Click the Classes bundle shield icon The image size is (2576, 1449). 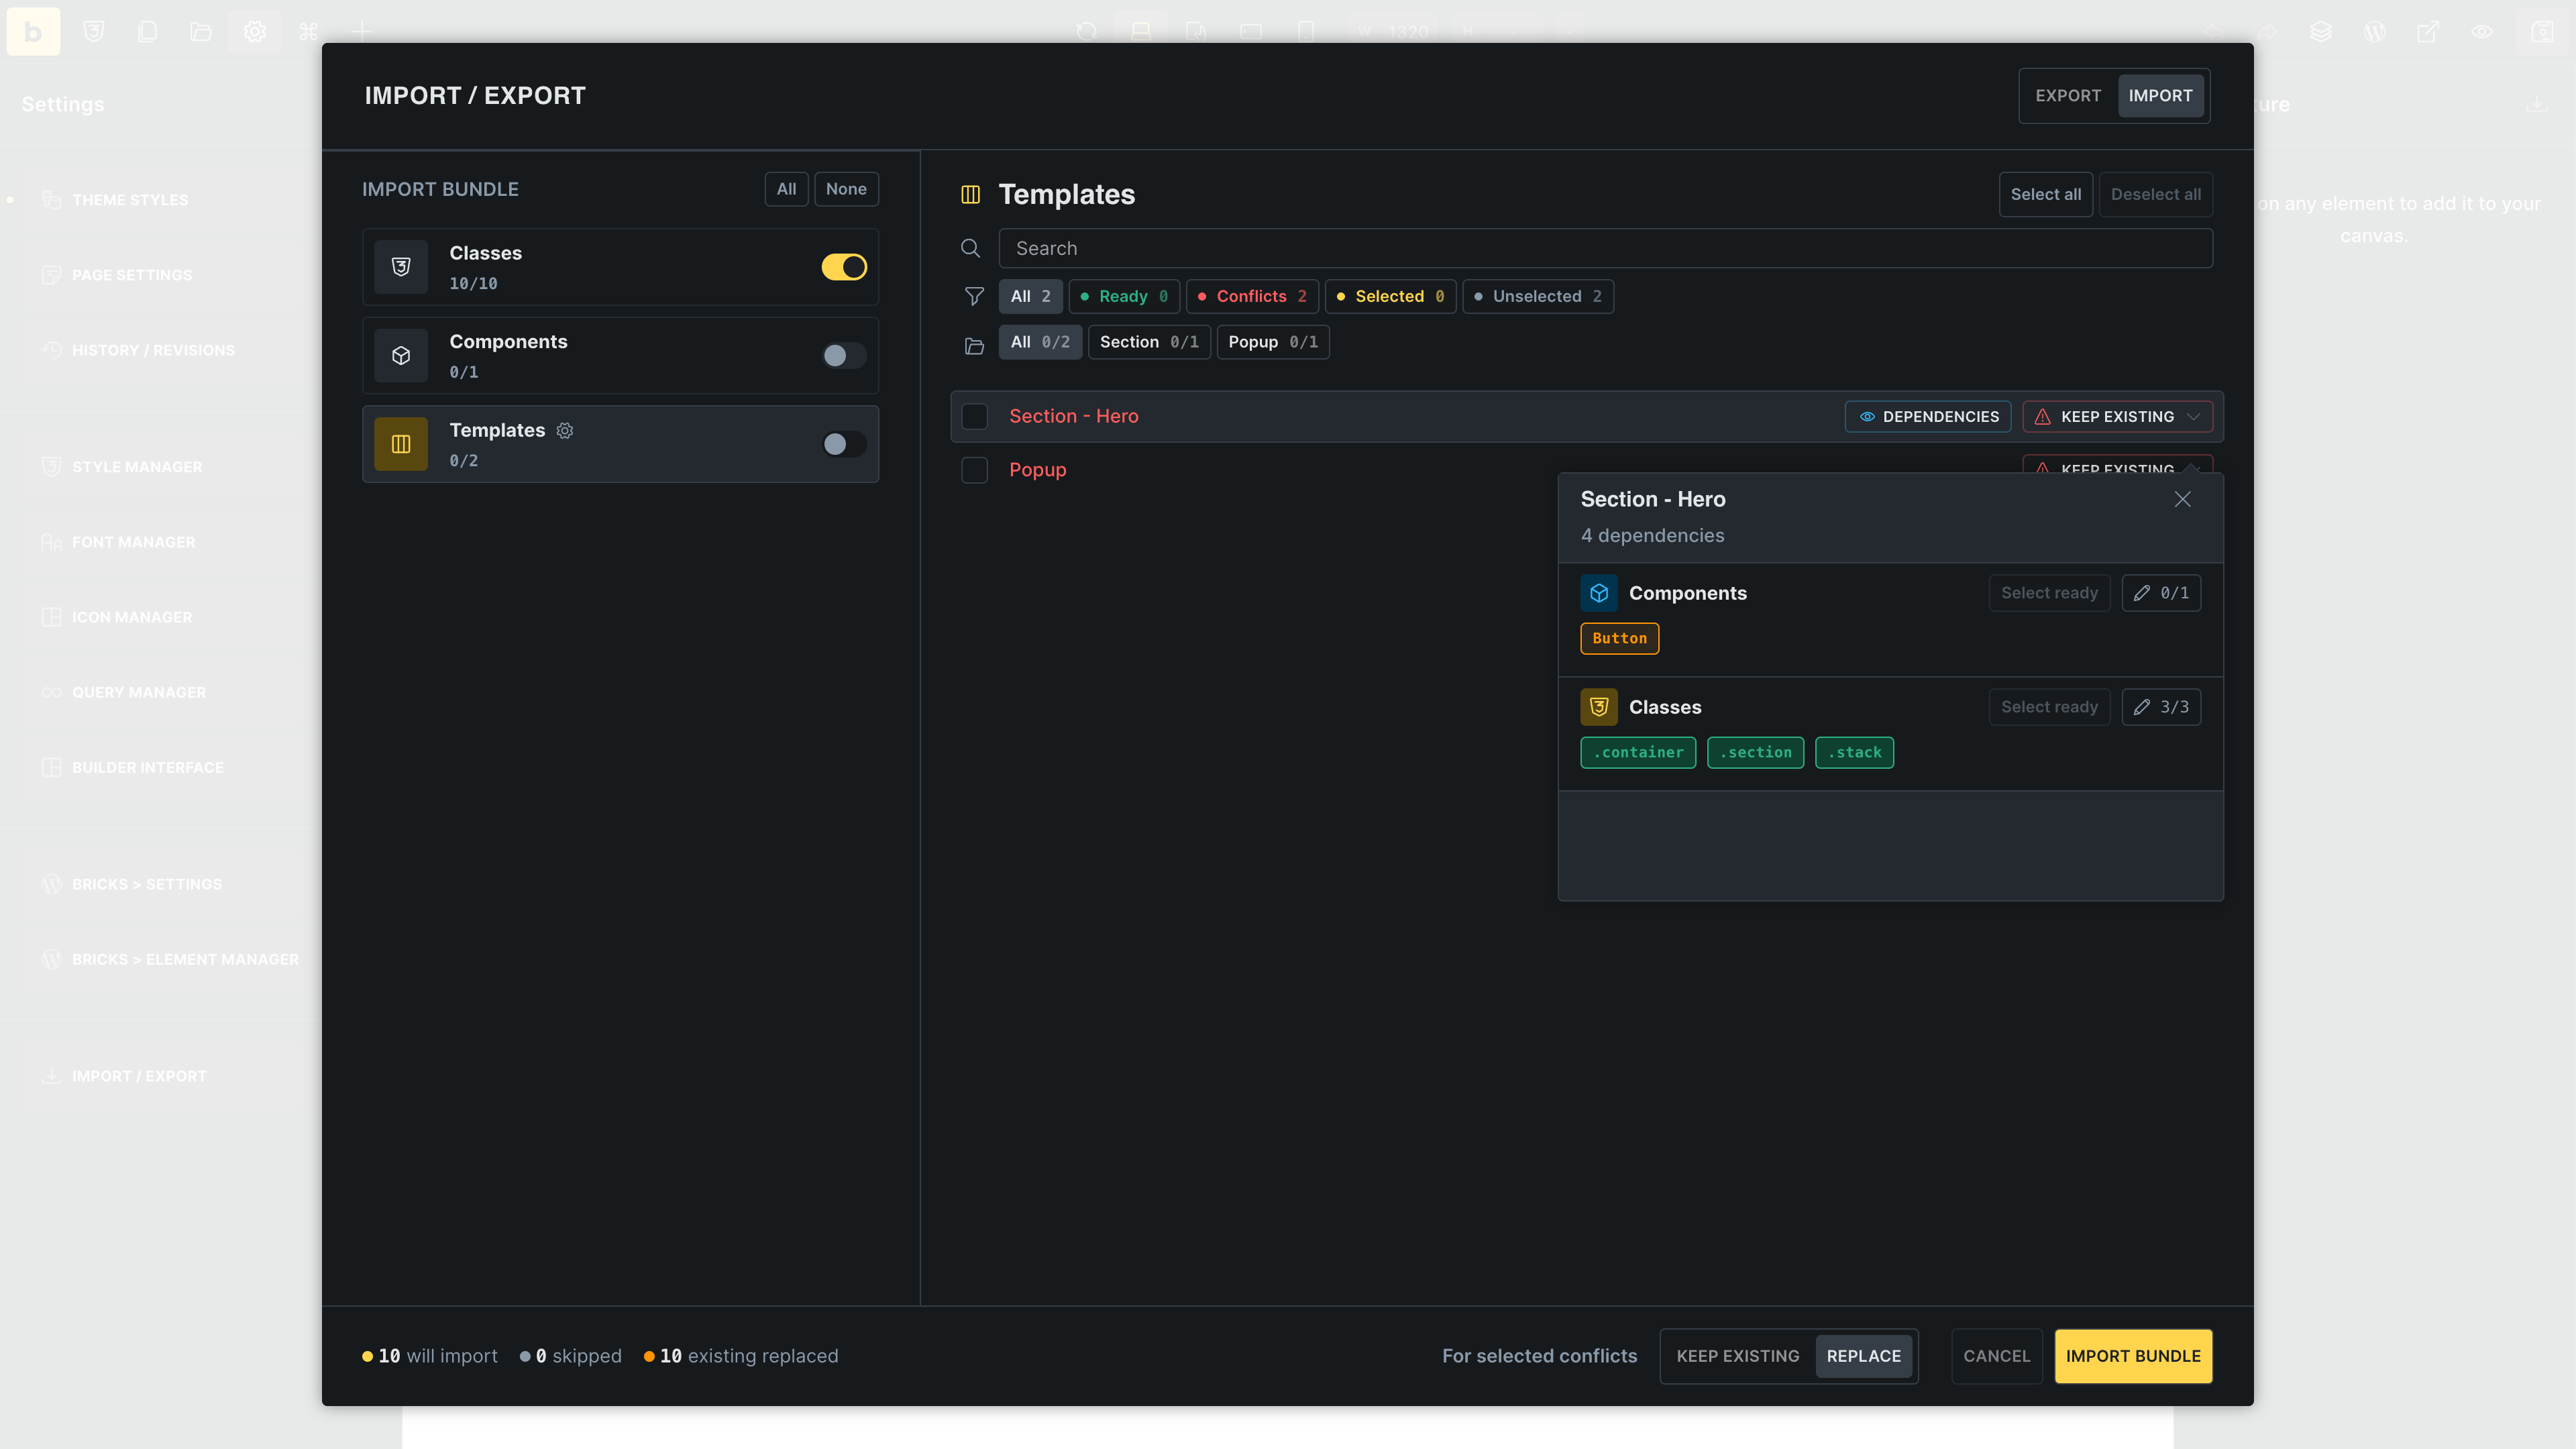[x=401, y=267]
